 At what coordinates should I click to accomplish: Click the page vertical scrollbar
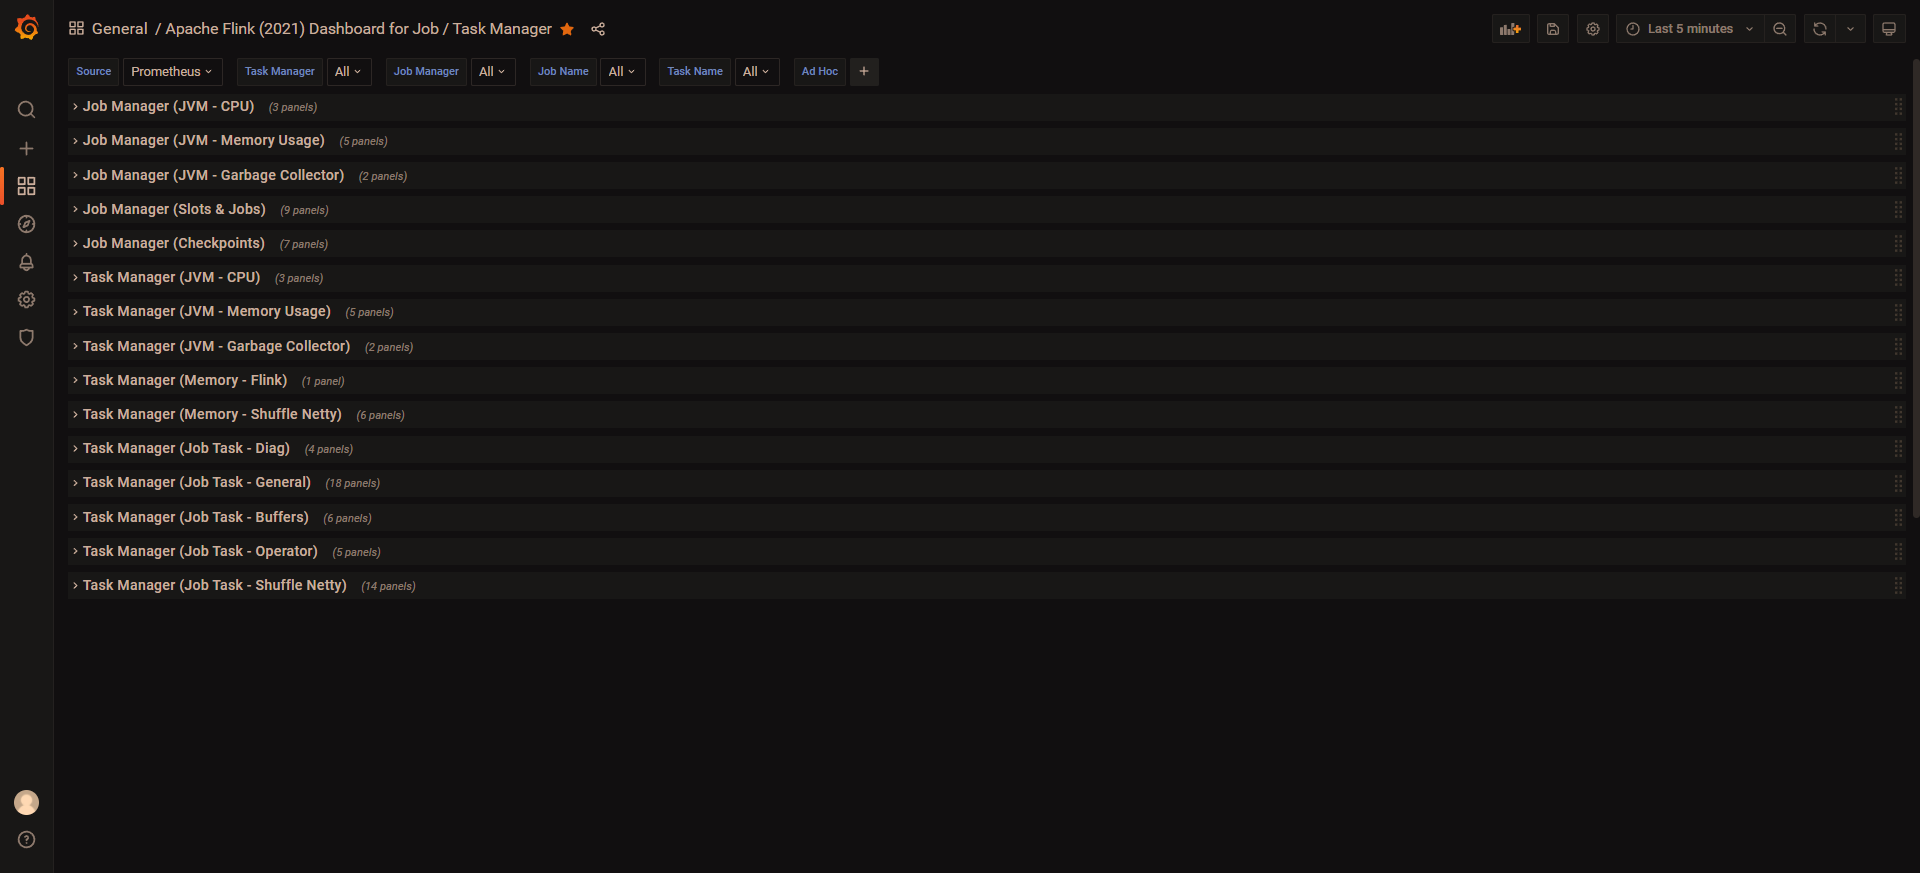1915,290
